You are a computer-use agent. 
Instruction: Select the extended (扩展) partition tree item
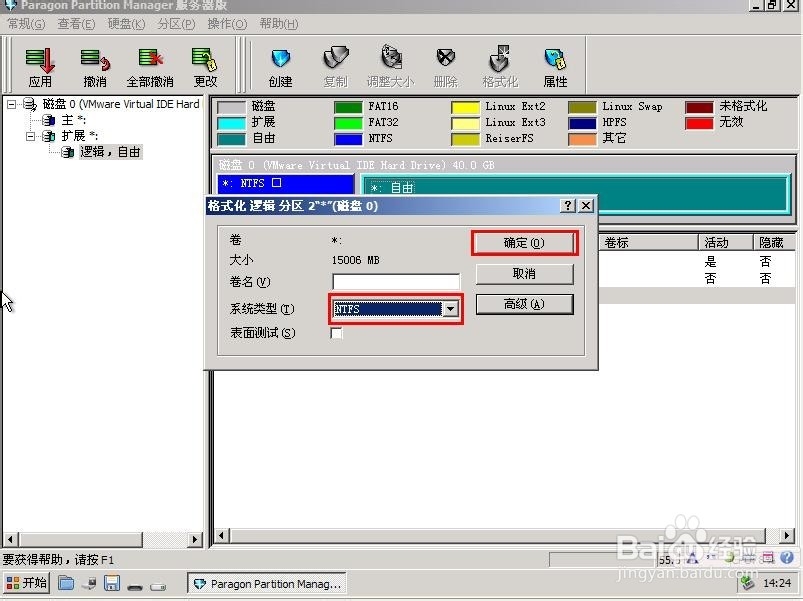tap(72, 136)
